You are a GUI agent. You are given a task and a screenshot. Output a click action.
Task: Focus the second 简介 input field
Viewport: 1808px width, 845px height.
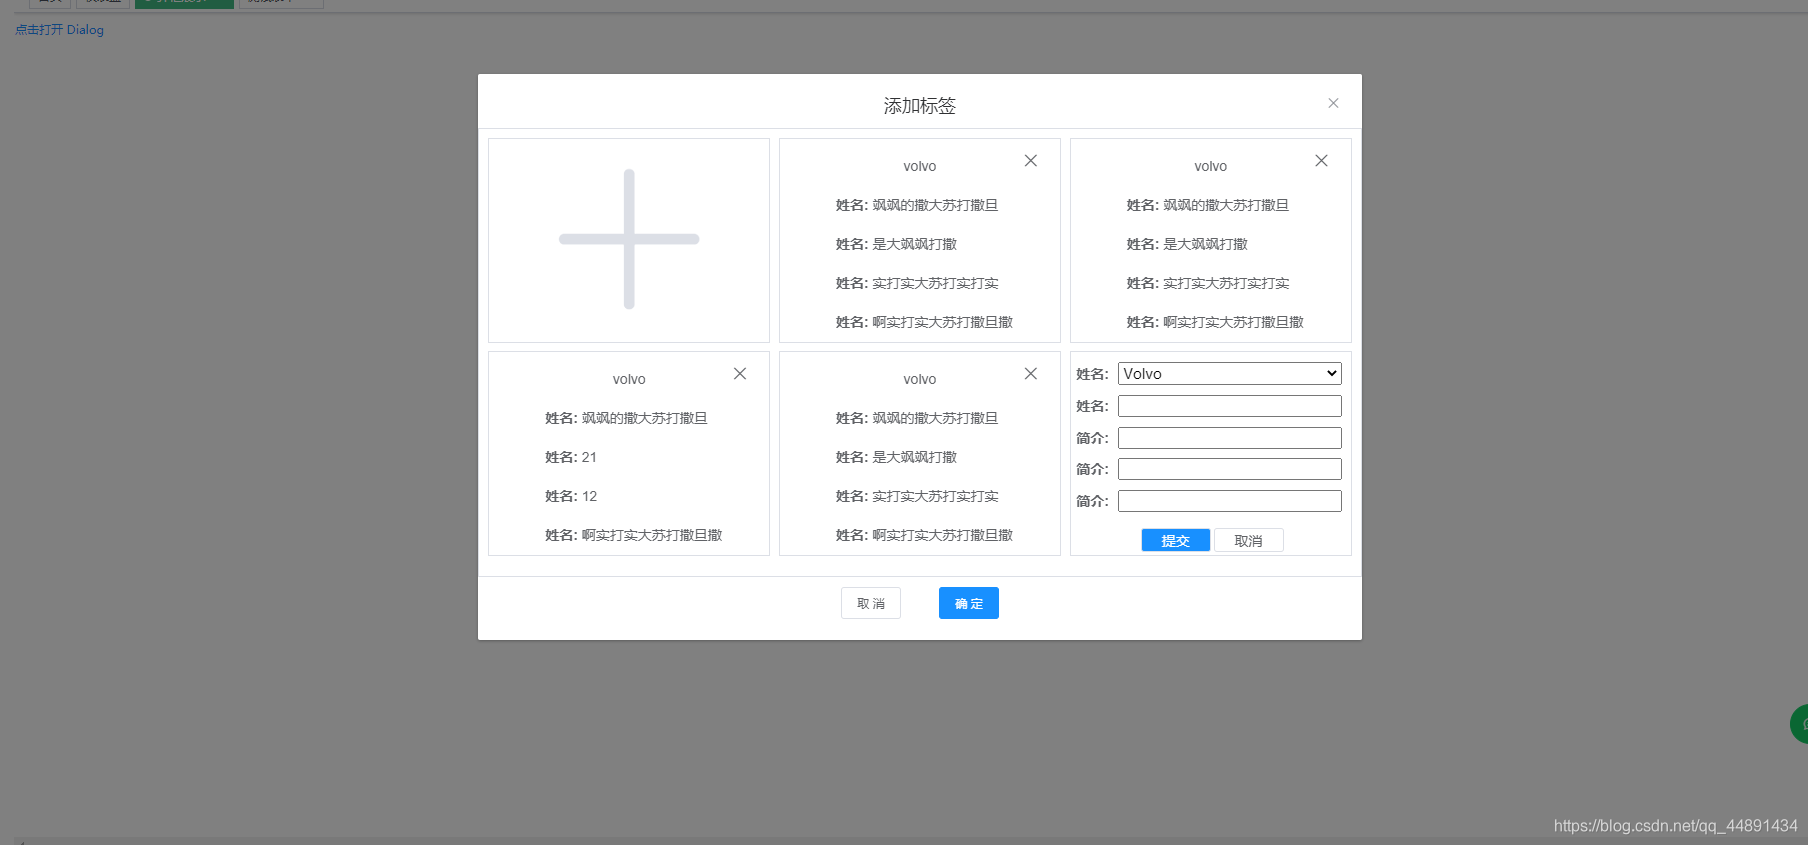tap(1229, 469)
